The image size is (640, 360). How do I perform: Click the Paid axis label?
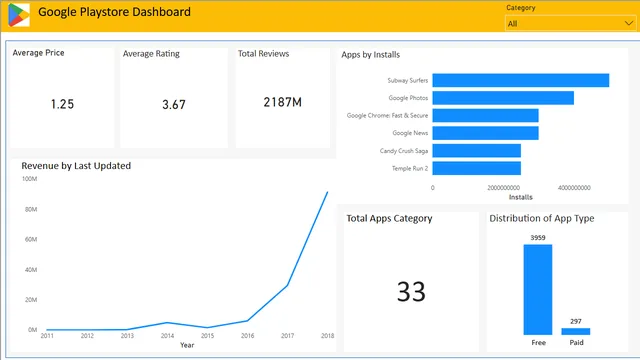tap(576, 342)
